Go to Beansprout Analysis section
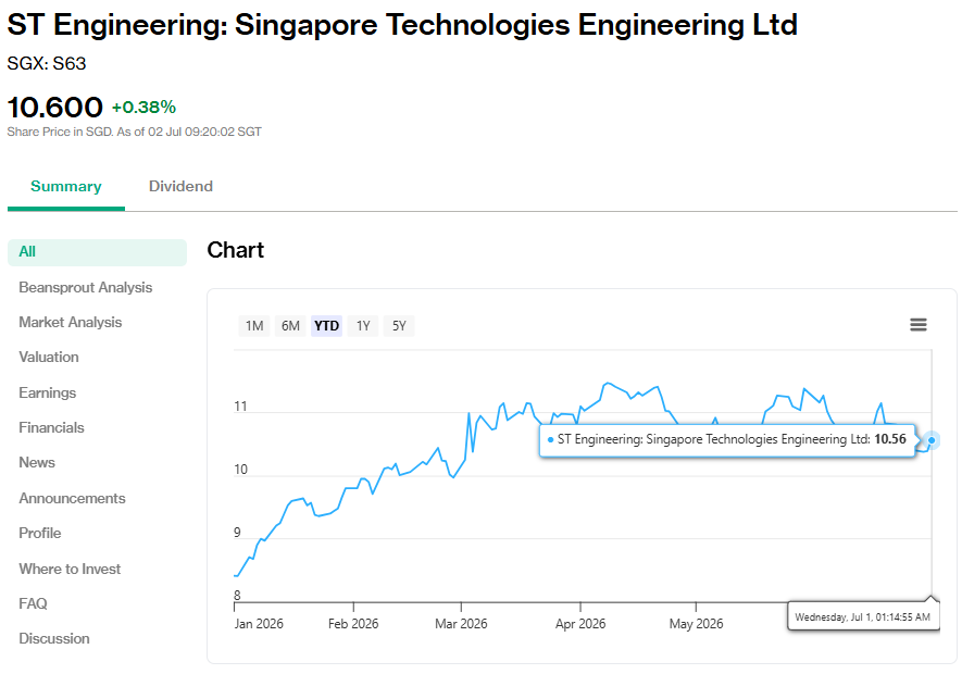The image size is (962, 674). click(85, 288)
